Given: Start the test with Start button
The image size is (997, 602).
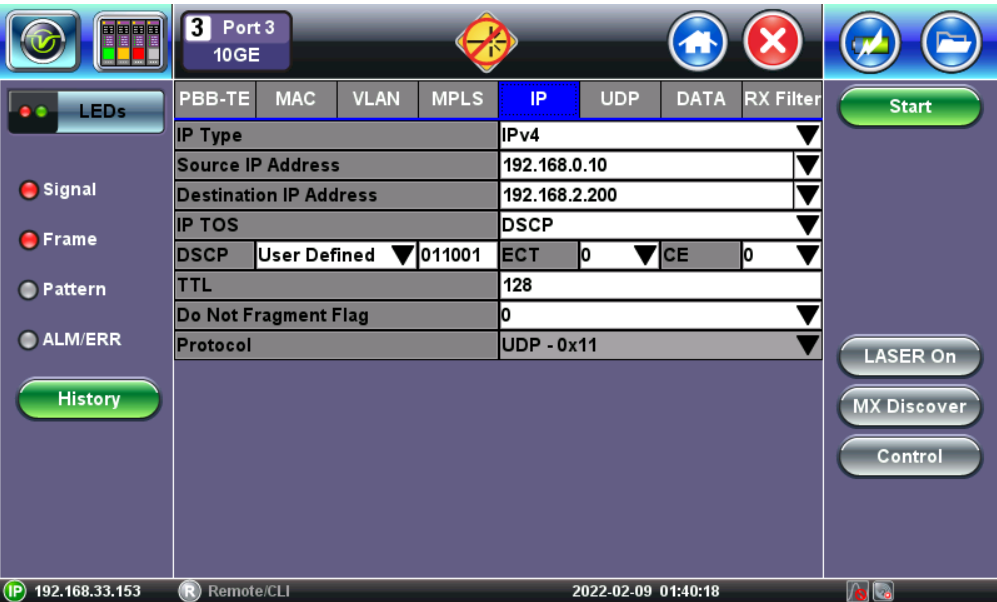Looking at the screenshot, I should pos(910,106).
